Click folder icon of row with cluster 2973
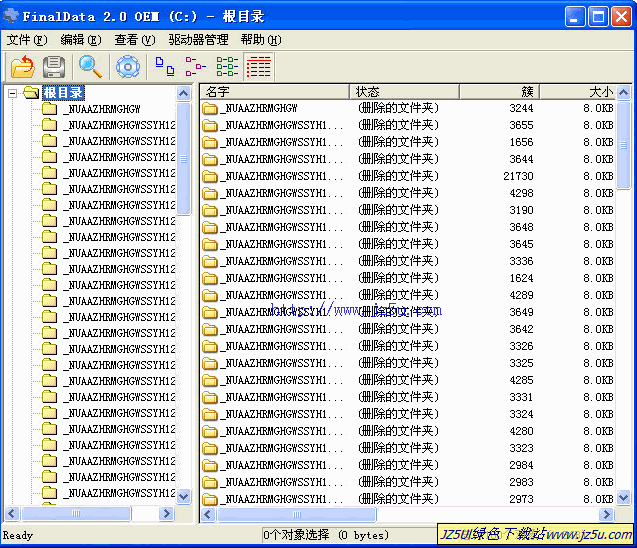Viewport: 637px width, 548px height. click(x=210, y=499)
